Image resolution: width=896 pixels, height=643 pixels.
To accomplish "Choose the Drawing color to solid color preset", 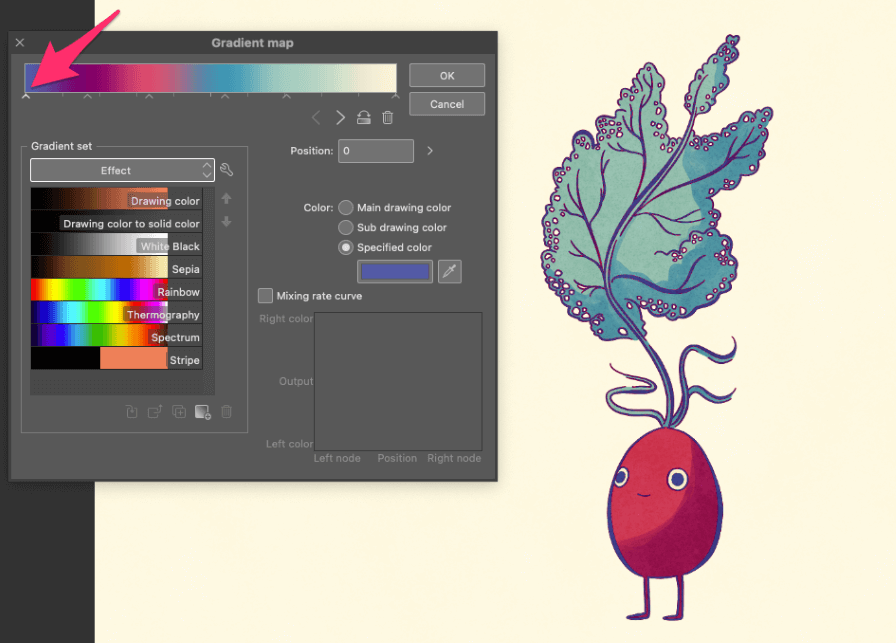I will tap(117, 222).
